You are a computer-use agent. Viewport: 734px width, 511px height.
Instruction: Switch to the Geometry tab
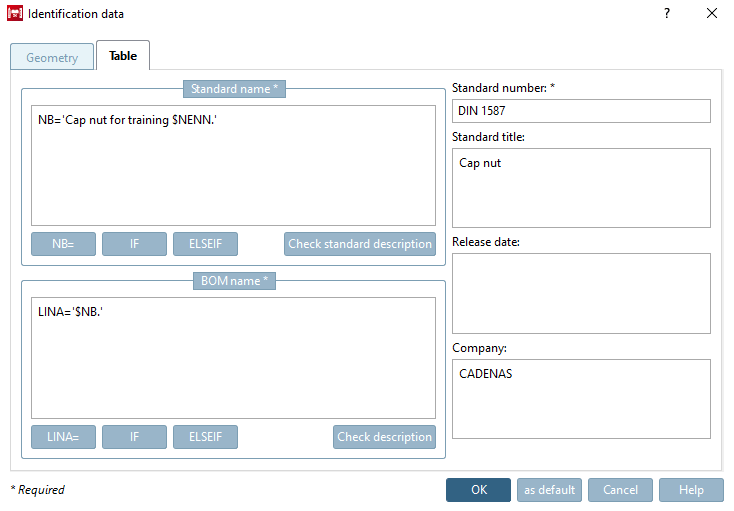(x=52, y=58)
